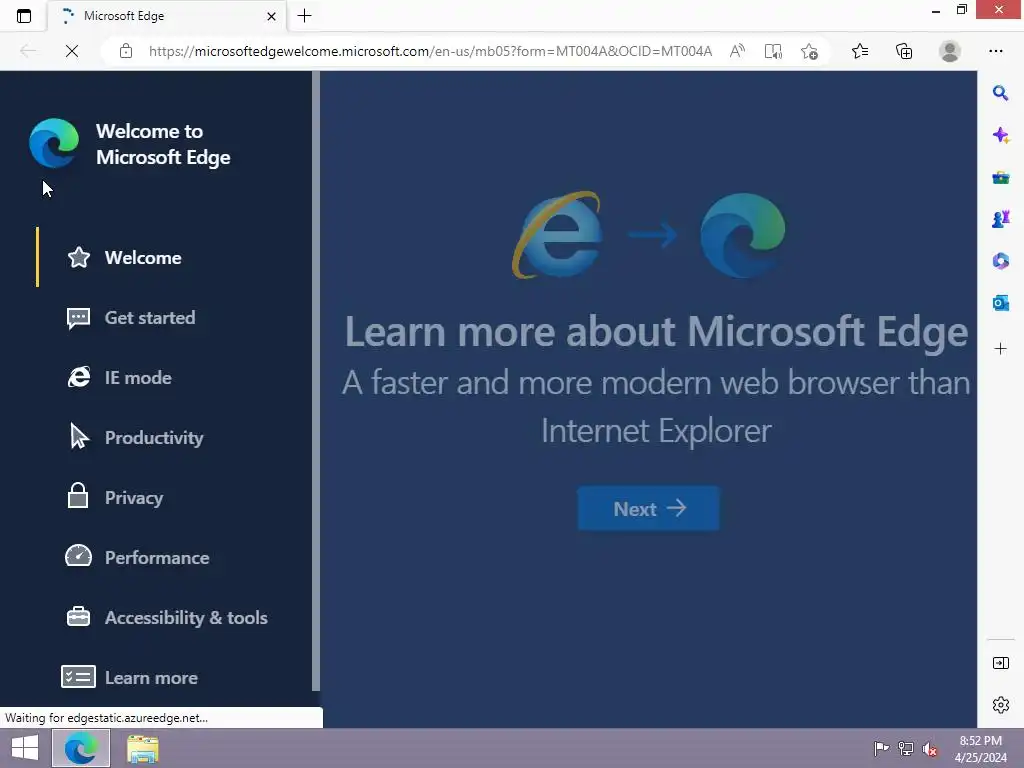1024x768 pixels.
Task: Open the Windows Start menu
Action: point(25,748)
